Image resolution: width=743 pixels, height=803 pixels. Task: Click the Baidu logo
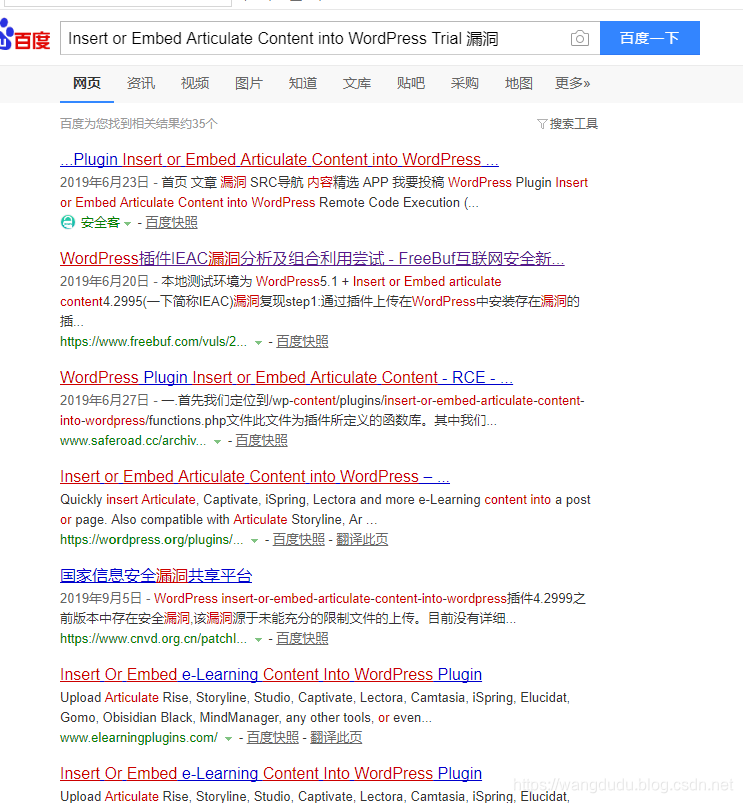pyautogui.click(x=25, y=35)
